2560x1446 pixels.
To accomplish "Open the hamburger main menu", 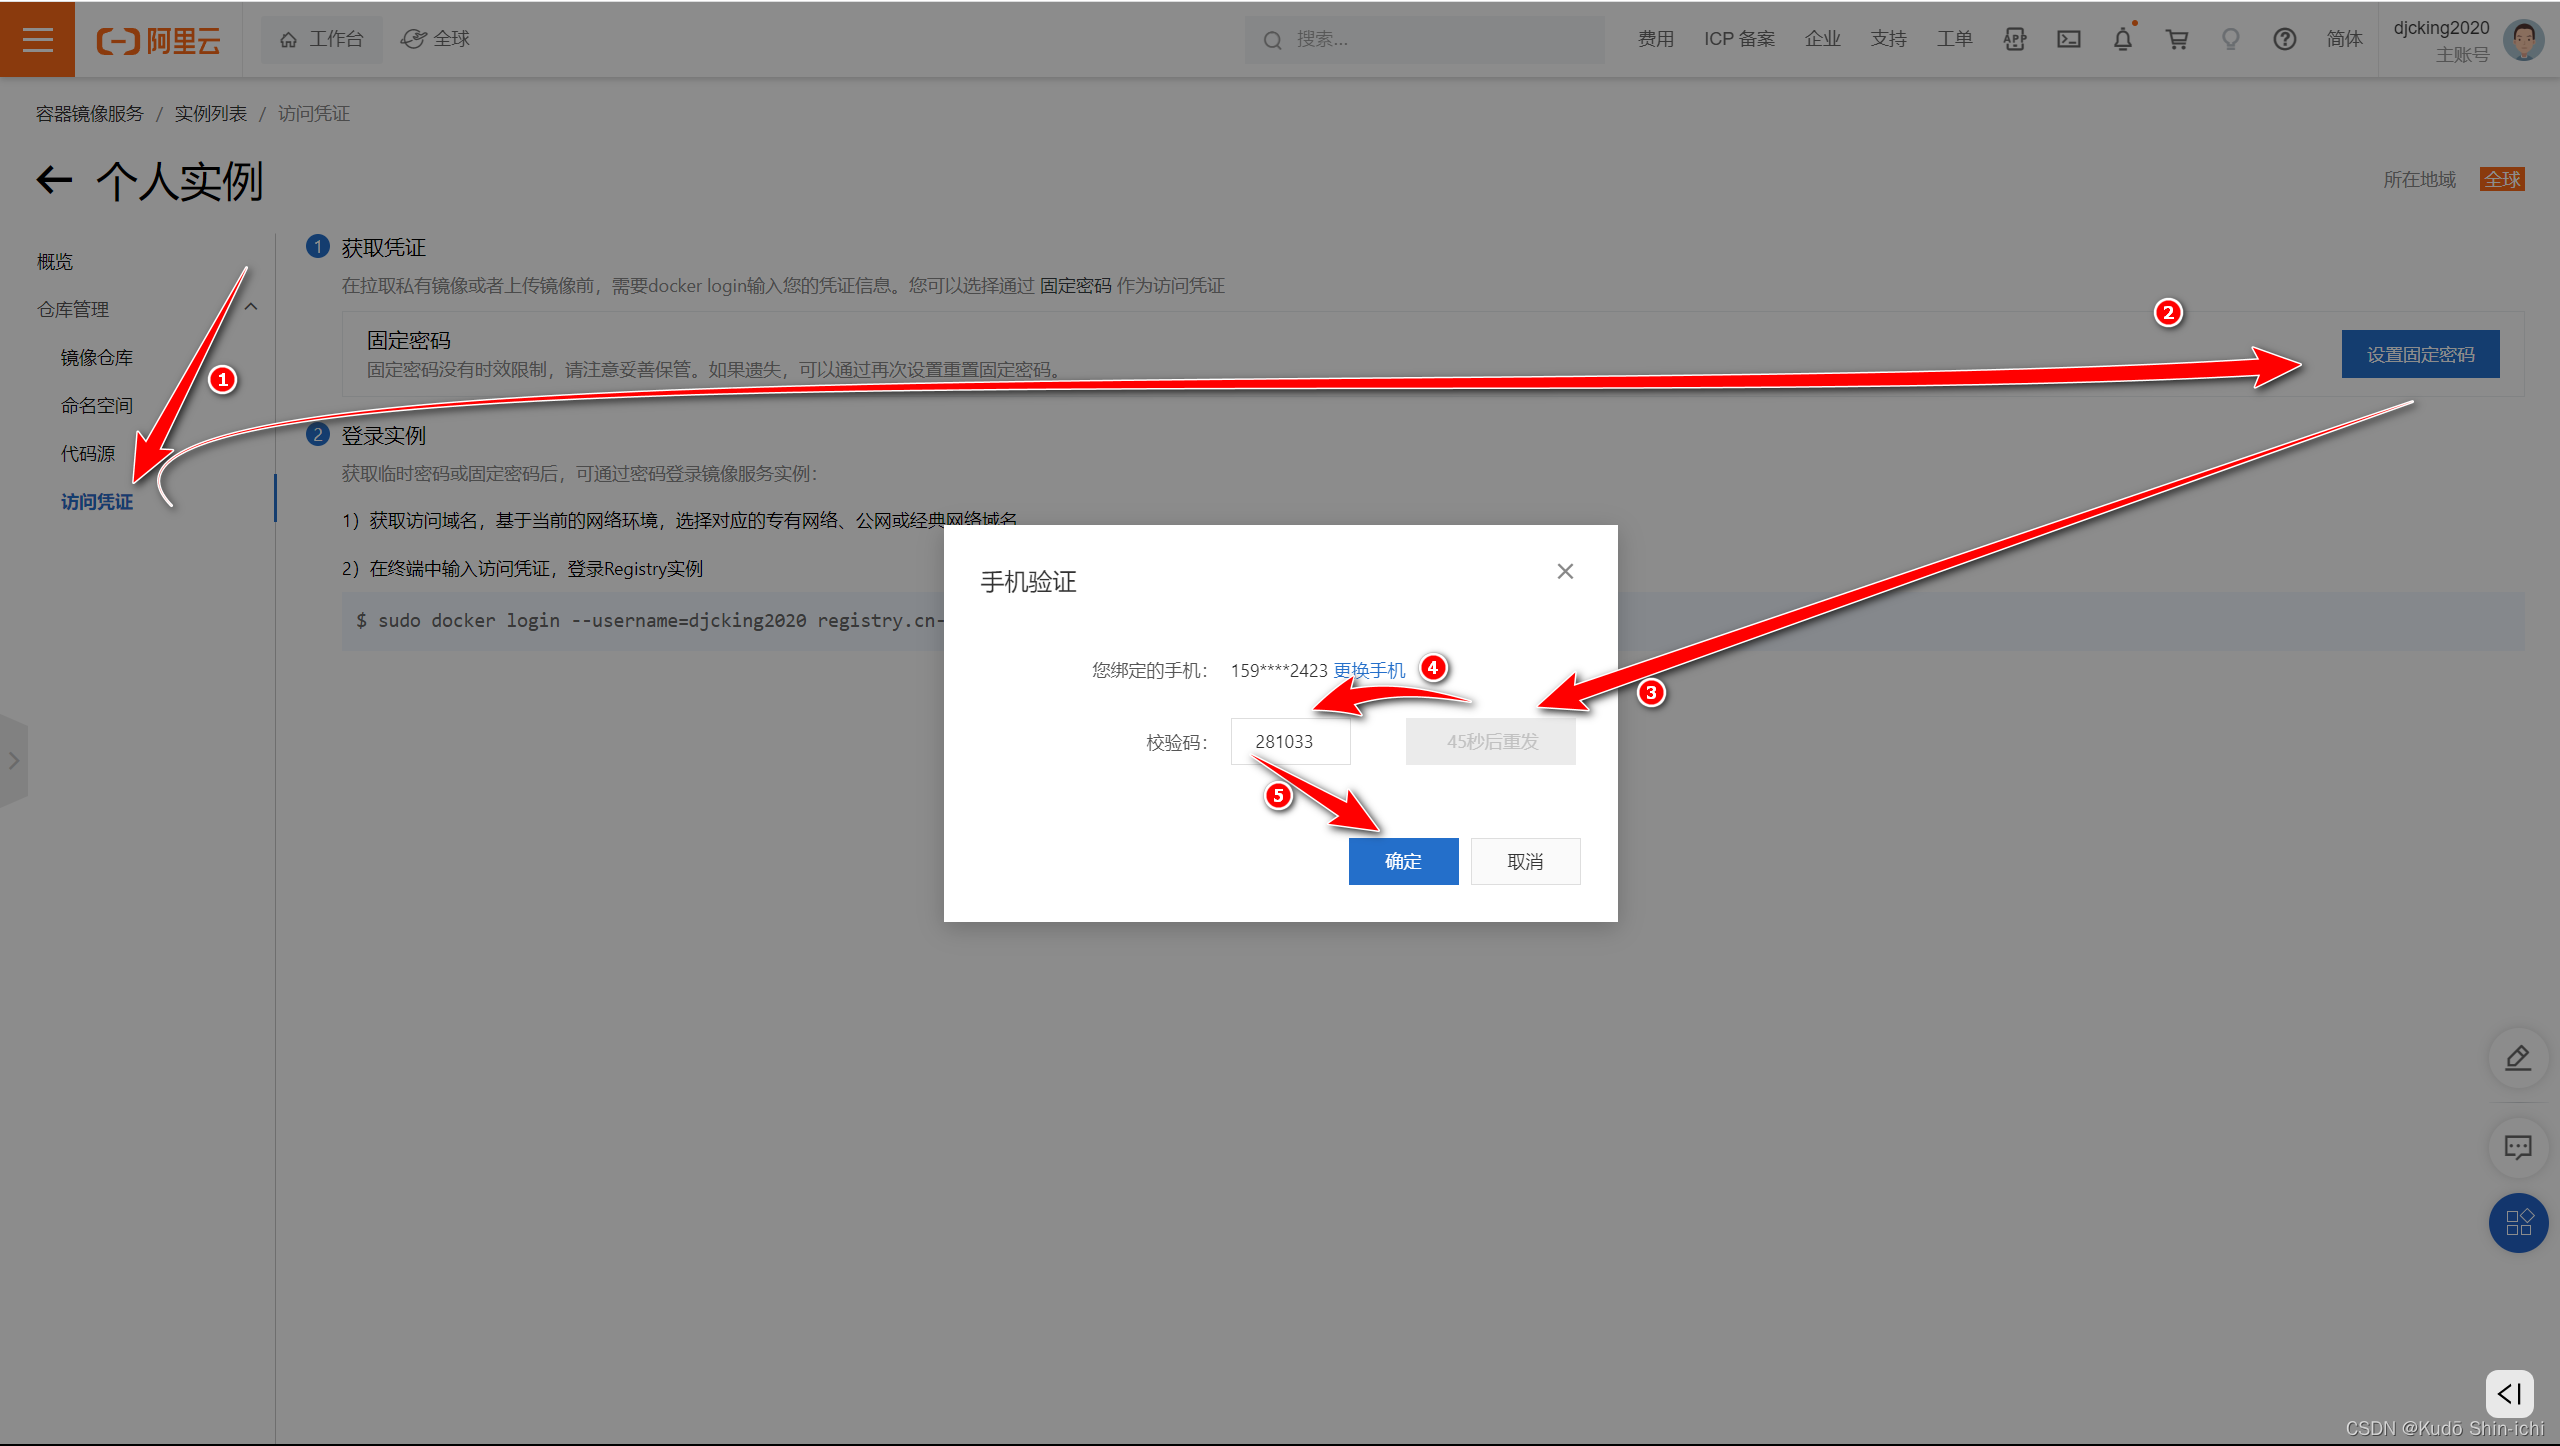I will point(37,39).
